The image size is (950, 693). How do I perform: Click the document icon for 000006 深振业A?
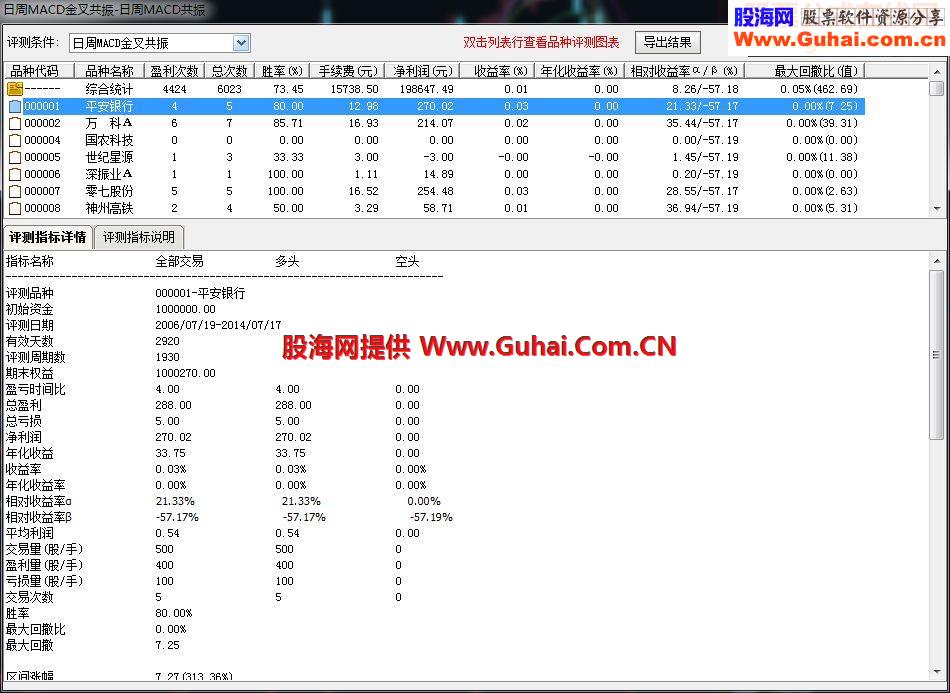tap(15, 174)
